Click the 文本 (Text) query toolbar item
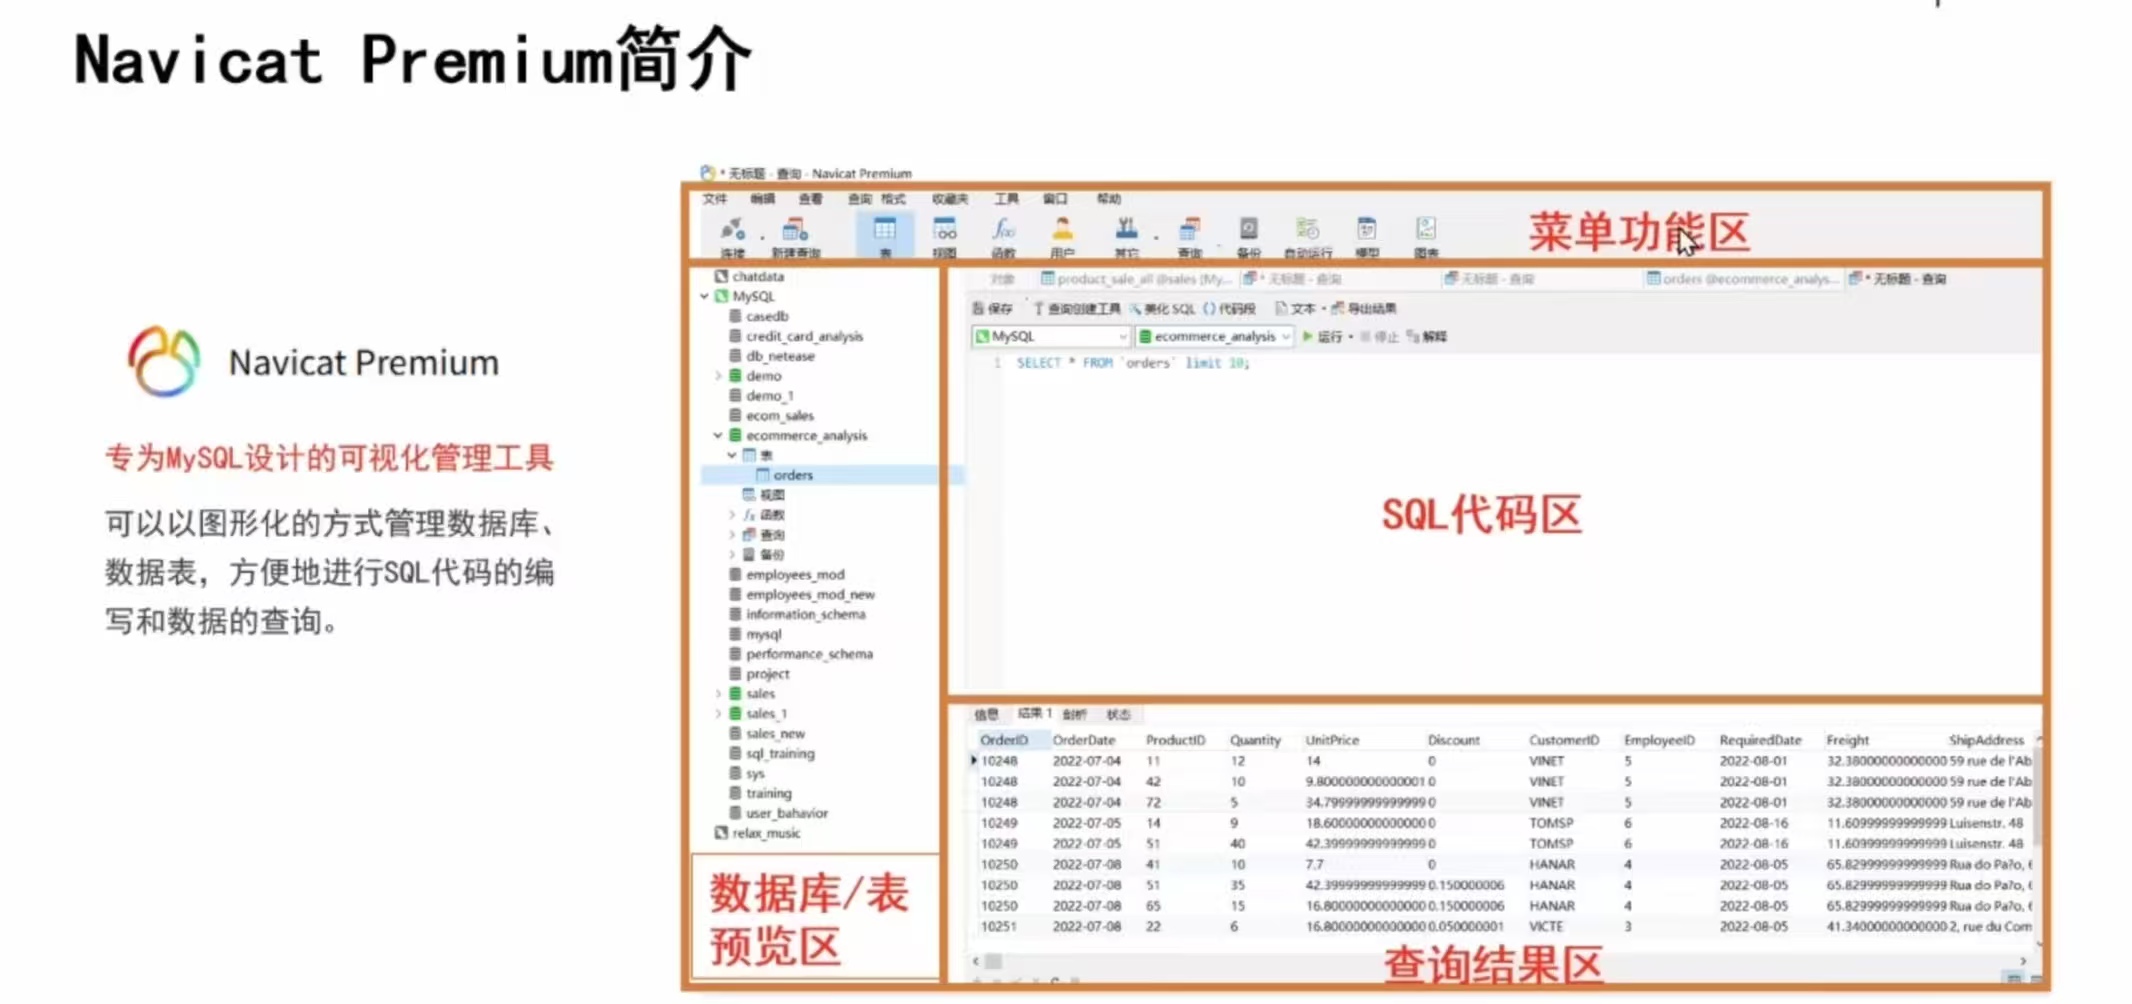 point(1296,308)
